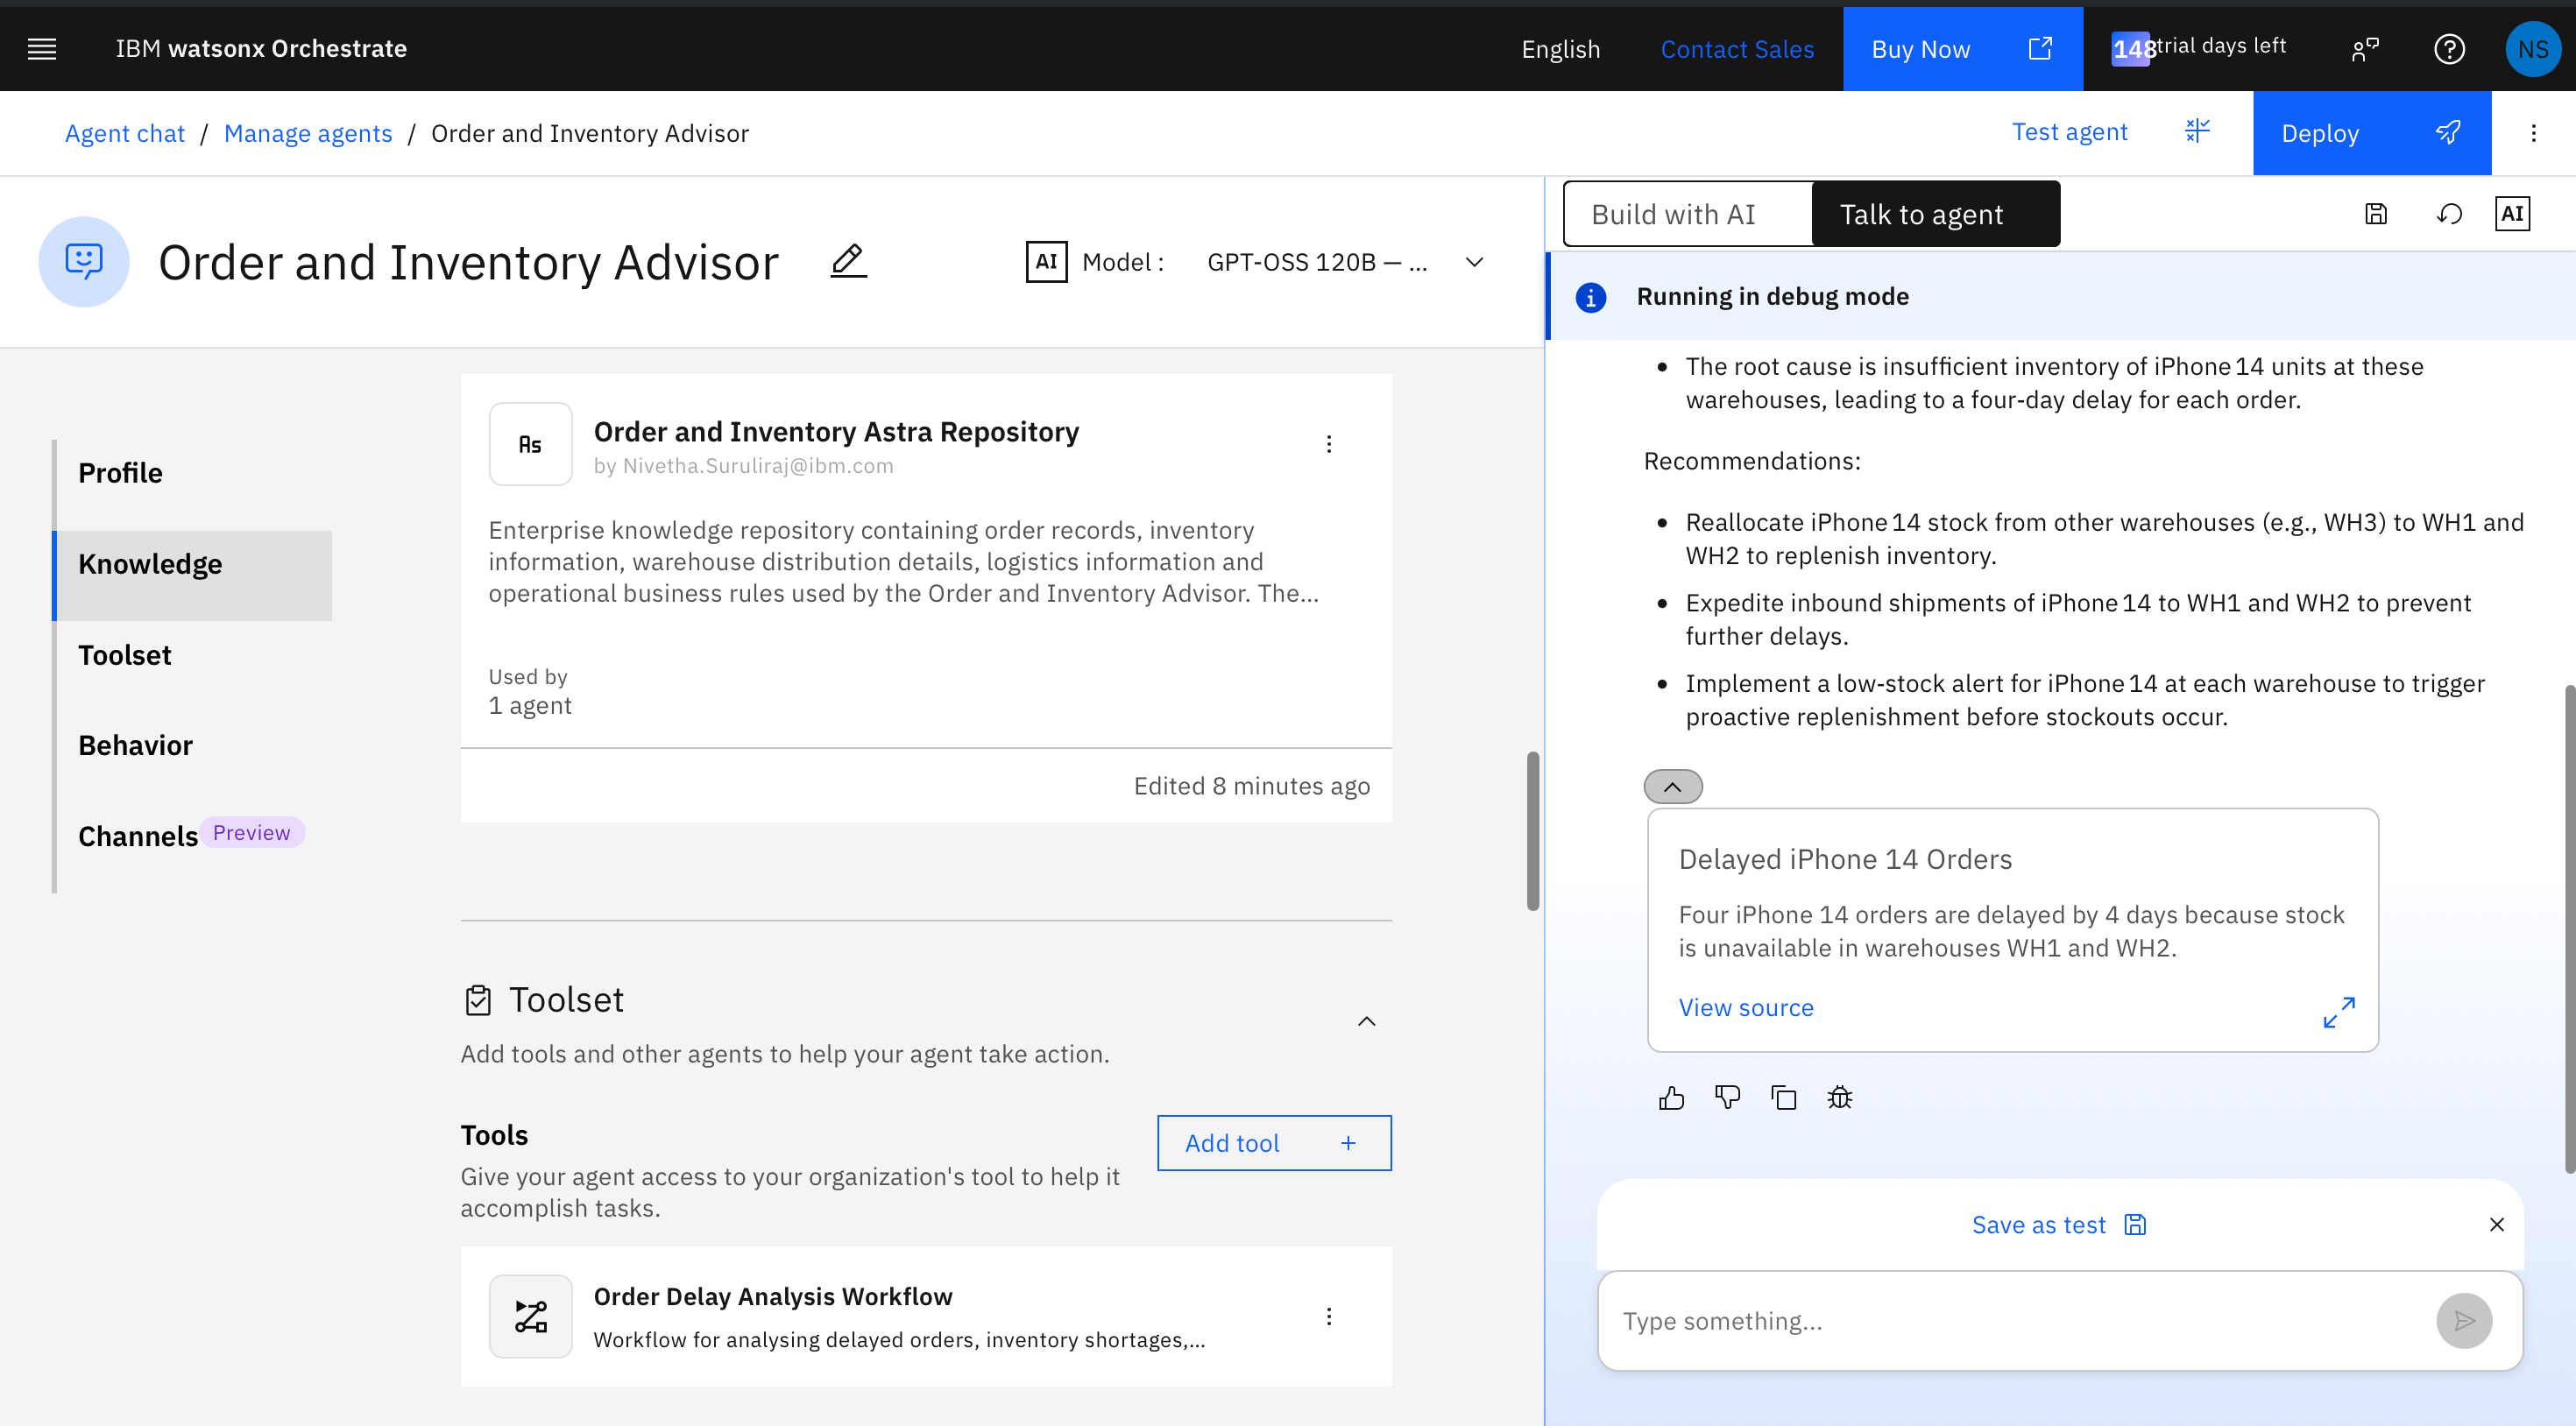Collapse the source citation card chevron
This screenshot has width=2576, height=1426.
[1672, 787]
